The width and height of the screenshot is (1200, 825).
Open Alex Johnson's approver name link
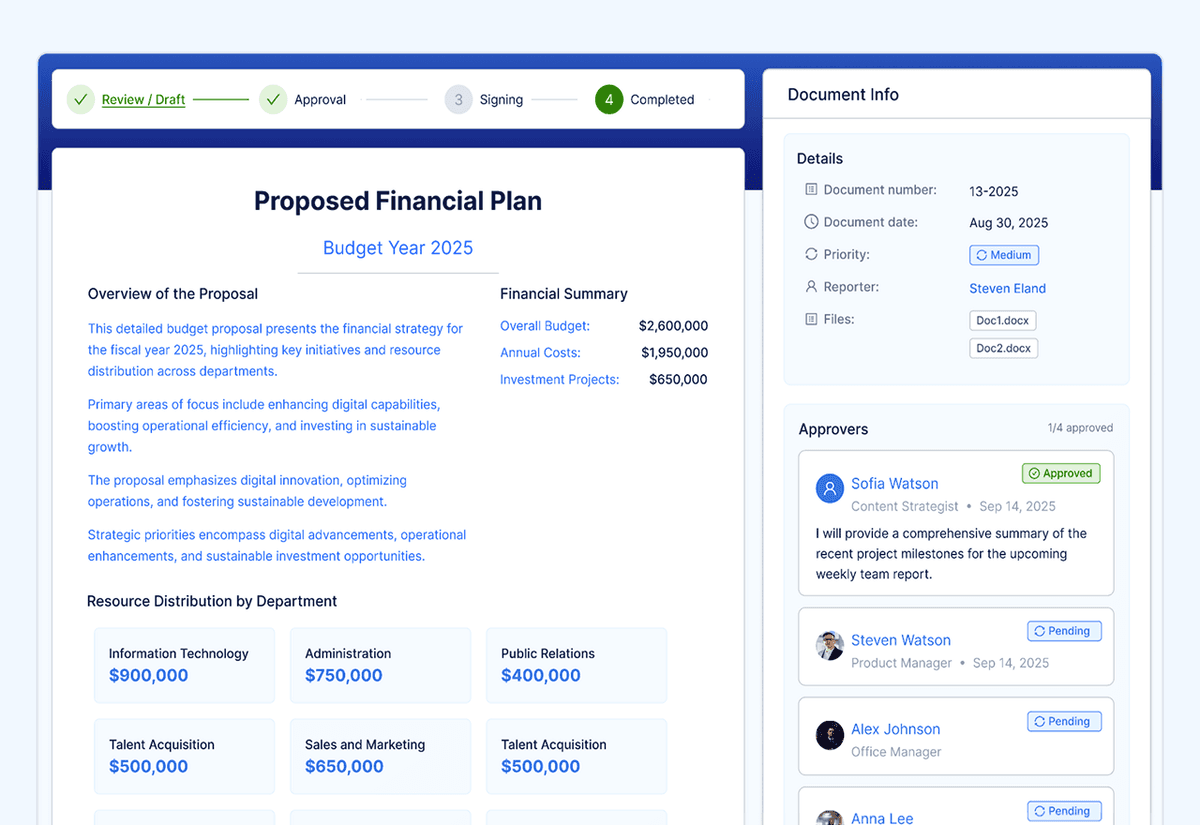coord(895,729)
